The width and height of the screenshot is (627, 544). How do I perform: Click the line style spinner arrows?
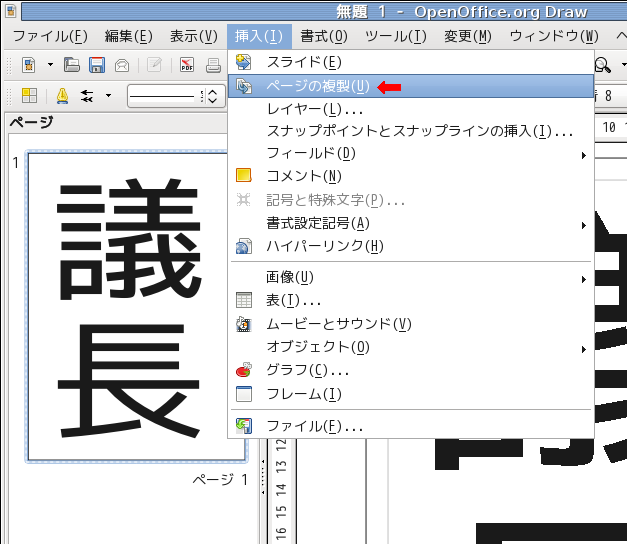click(212, 96)
